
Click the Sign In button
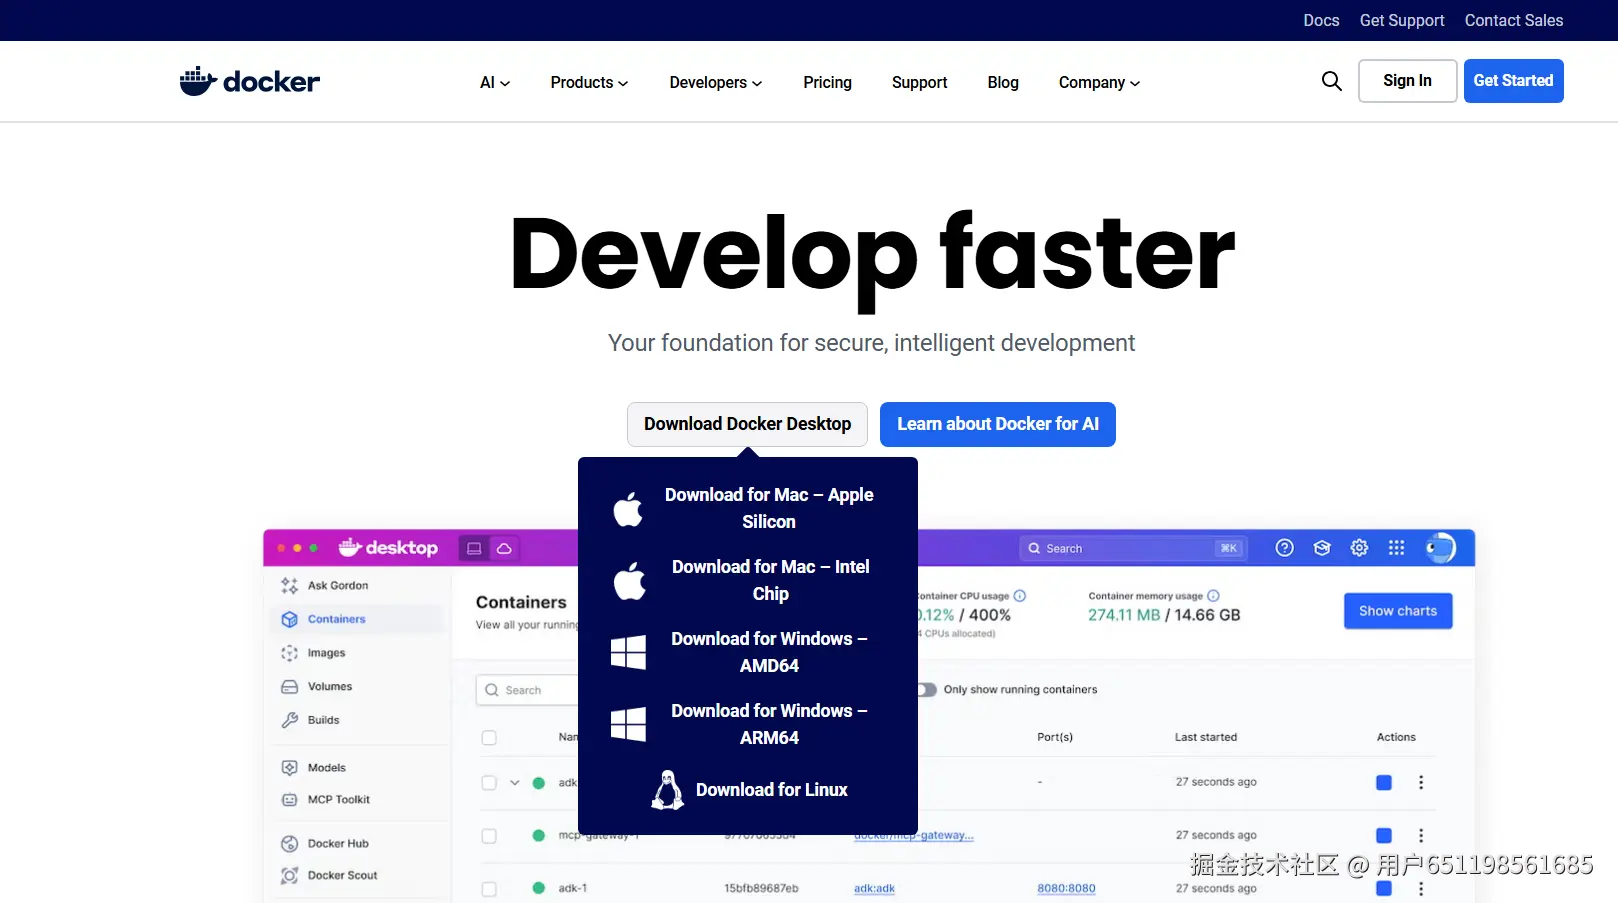click(x=1407, y=81)
